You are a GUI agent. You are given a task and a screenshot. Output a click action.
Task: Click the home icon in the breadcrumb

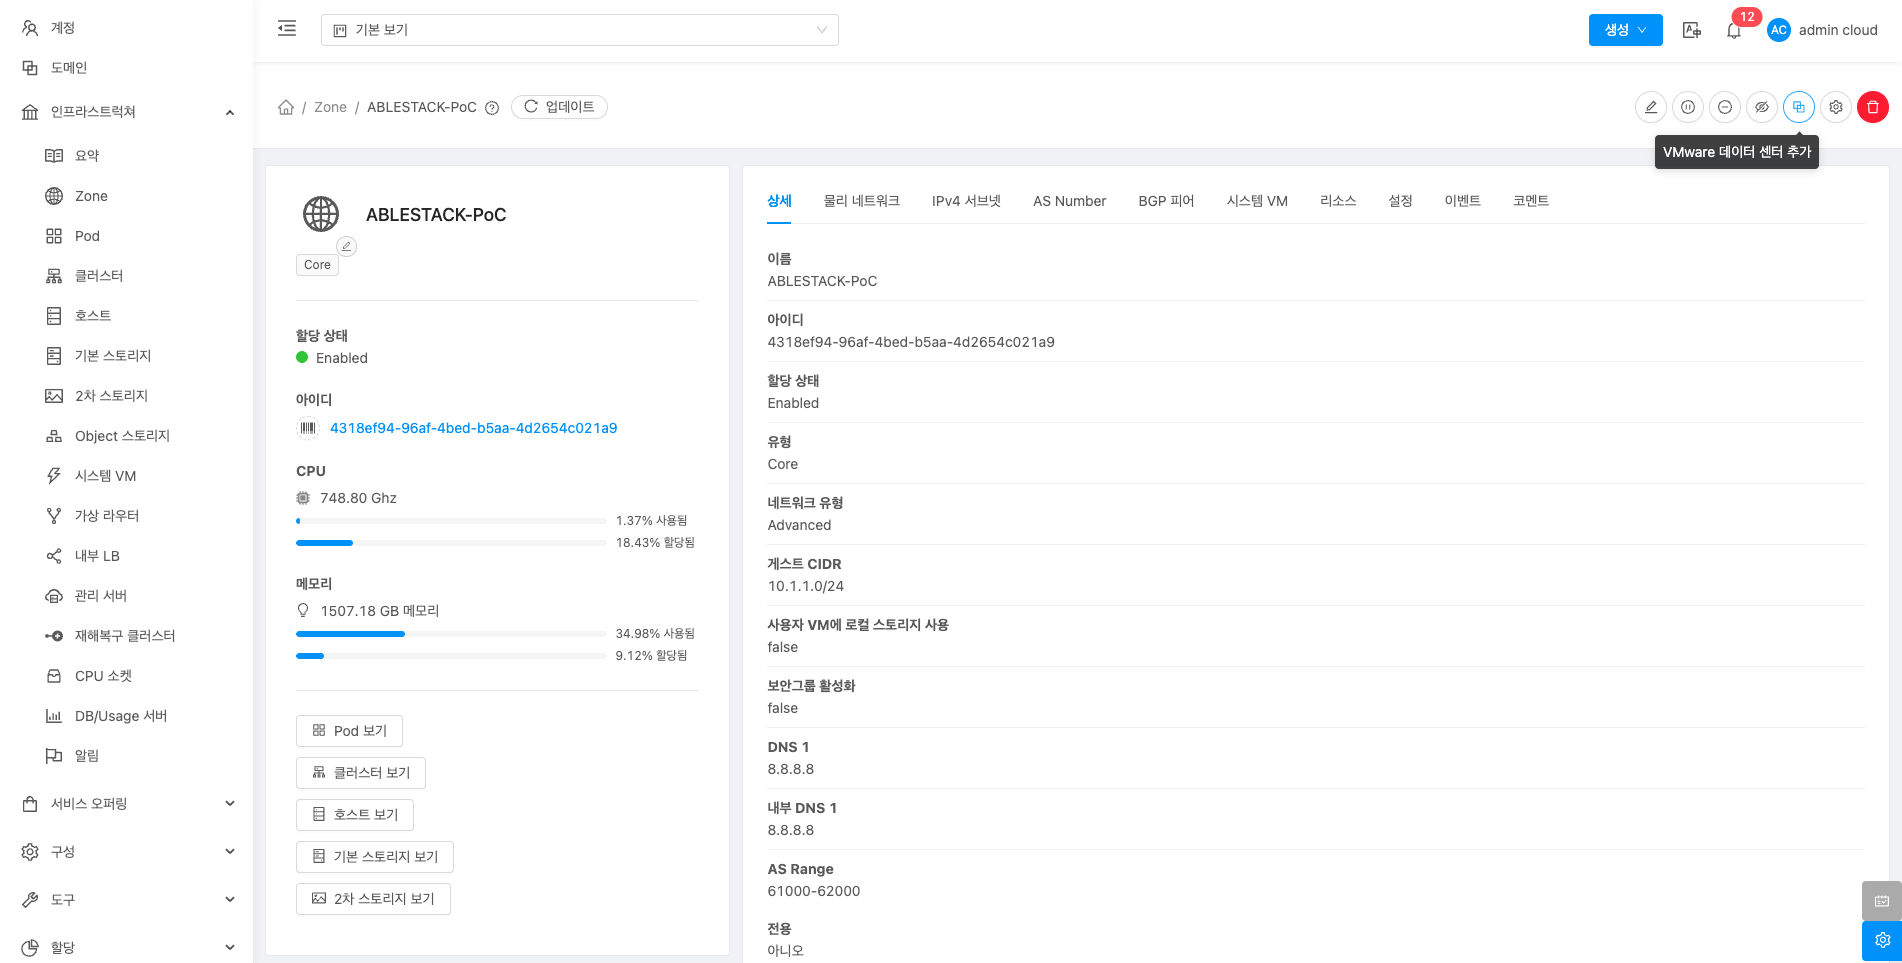[x=286, y=107]
